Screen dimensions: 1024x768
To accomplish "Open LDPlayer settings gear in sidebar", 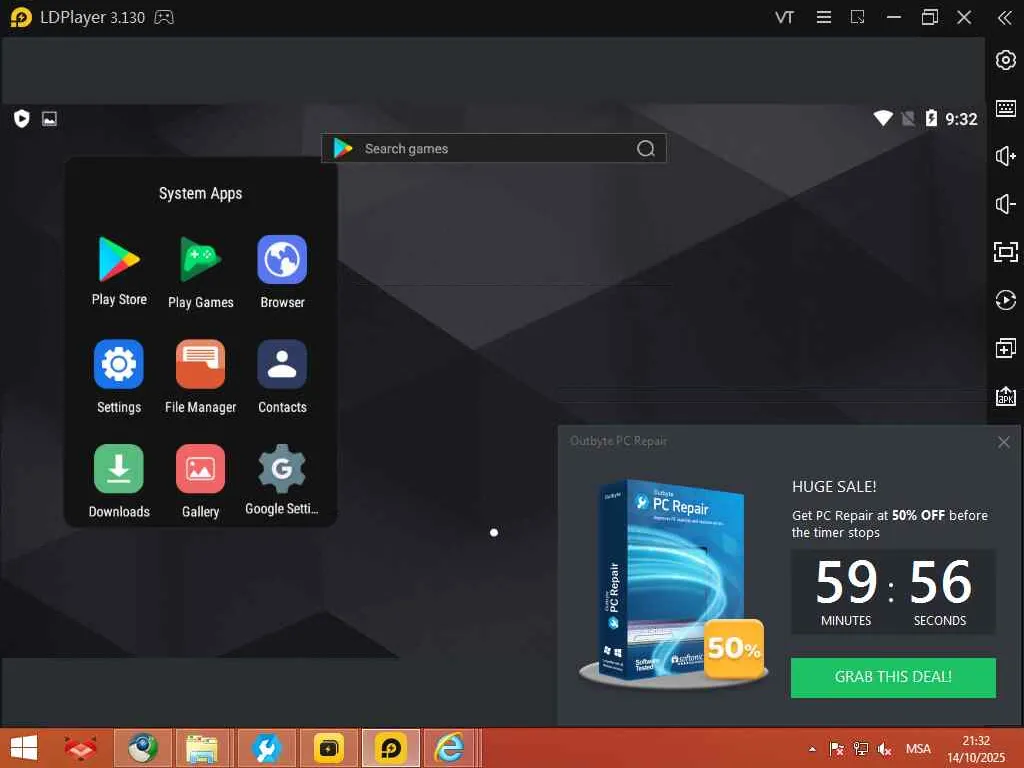I will pyautogui.click(x=1006, y=60).
